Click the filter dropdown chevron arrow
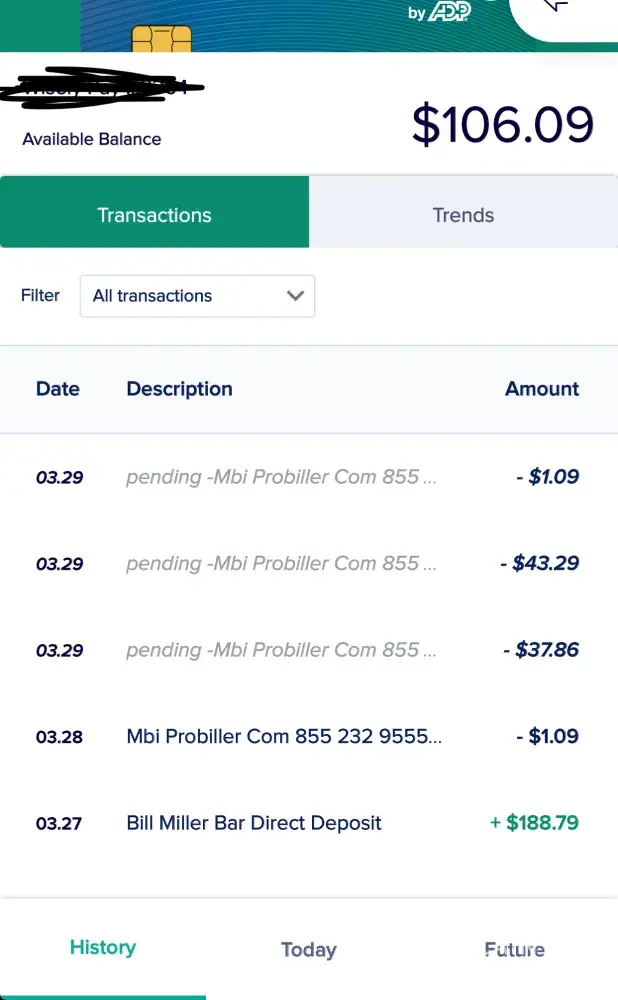 (x=295, y=296)
